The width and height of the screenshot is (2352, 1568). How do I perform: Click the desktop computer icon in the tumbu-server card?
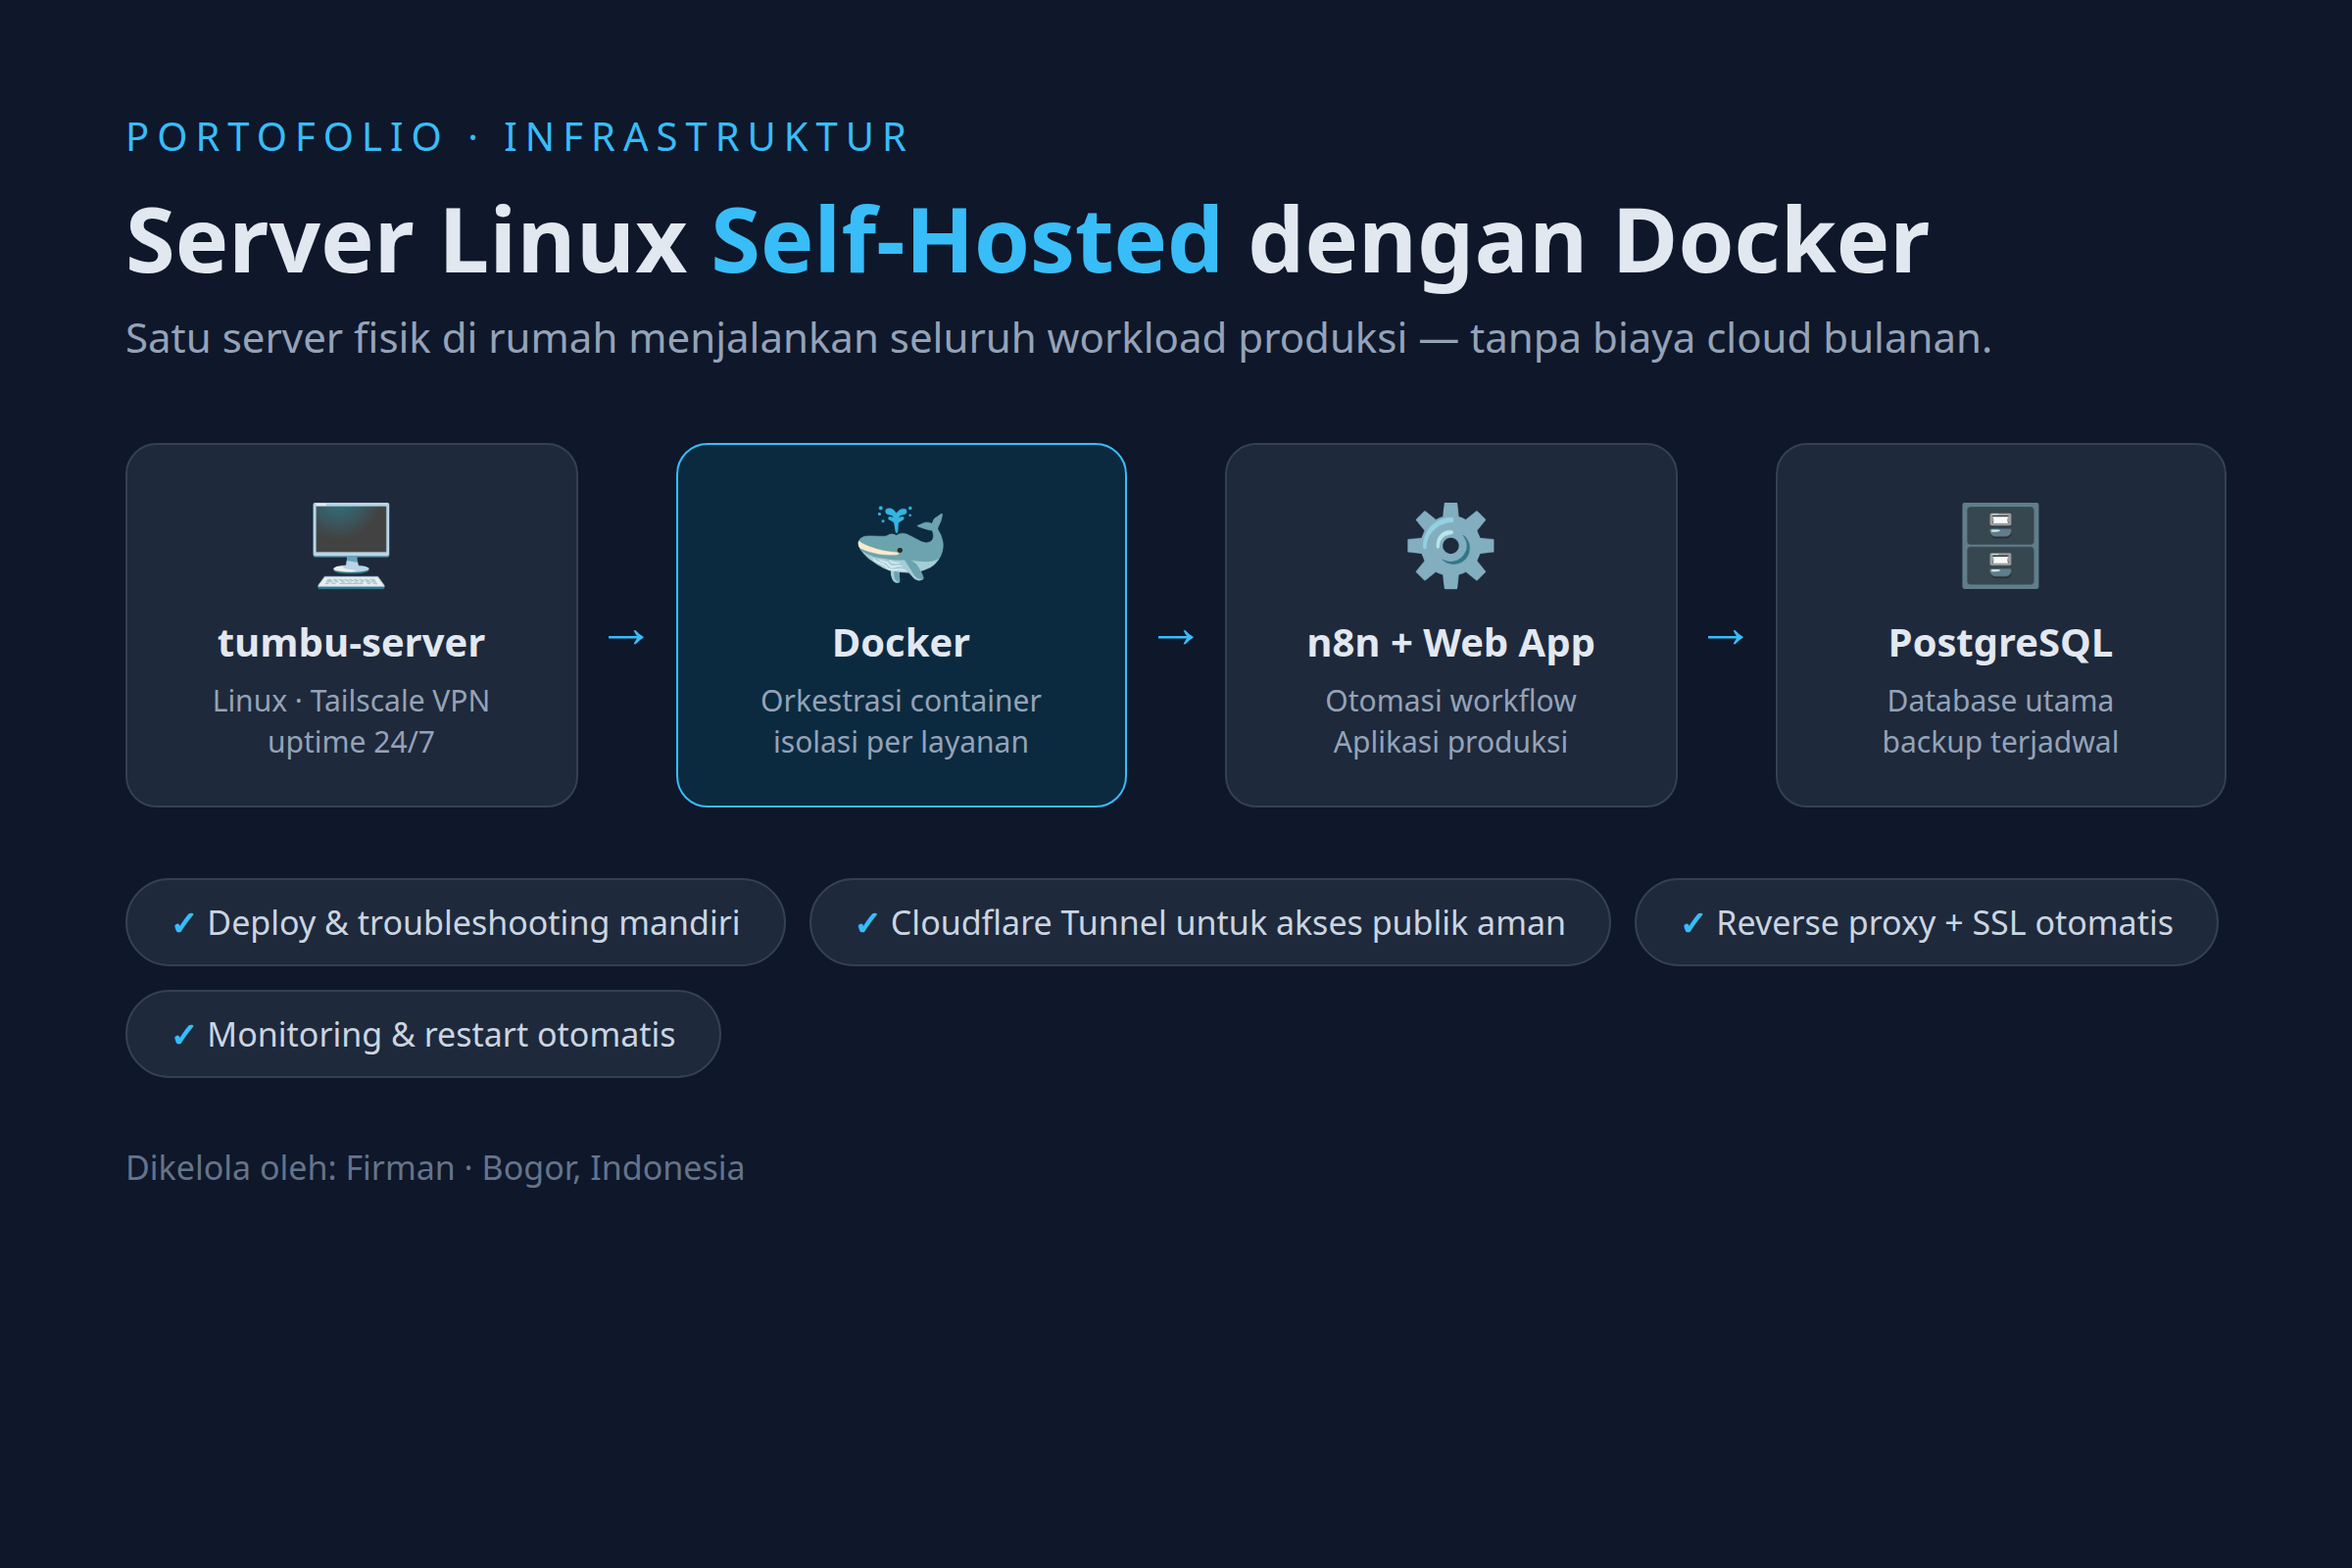tap(351, 546)
